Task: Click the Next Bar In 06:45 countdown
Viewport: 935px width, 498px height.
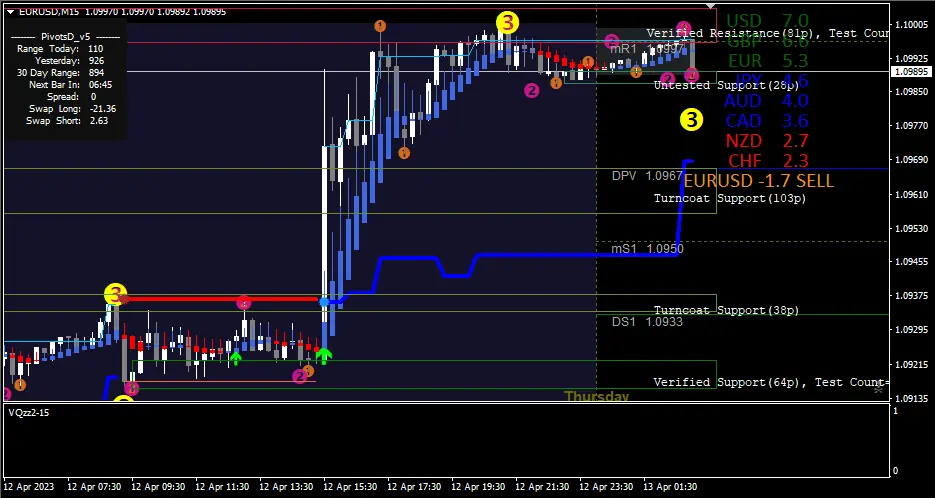Action: click(70, 85)
